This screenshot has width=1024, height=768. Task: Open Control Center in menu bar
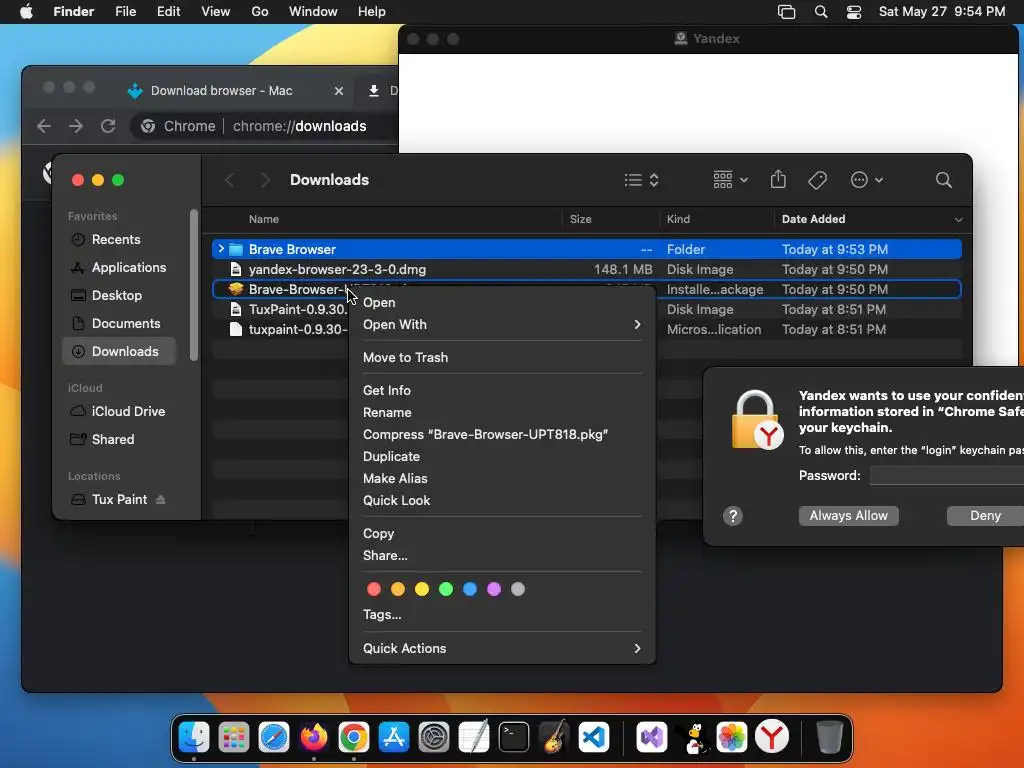tap(854, 12)
